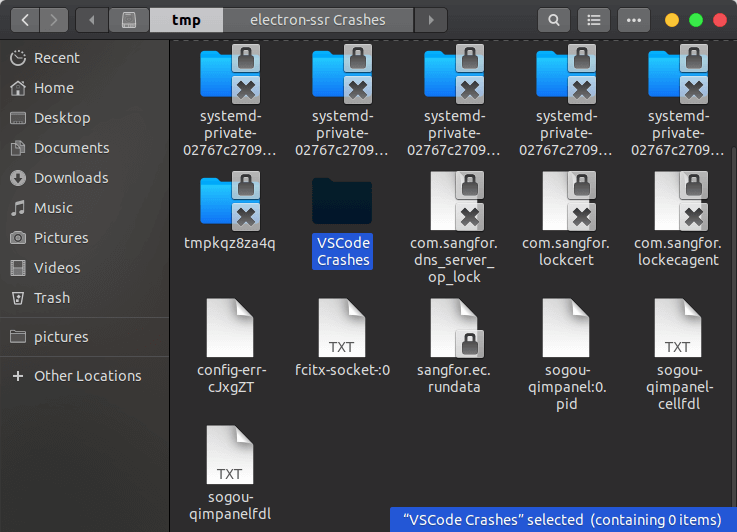The height and width of the screenshot is (532, 737).
Task: Select the sogou-qimpanel-cellfdl TXT file icon
Action: [x=678, y=328]
